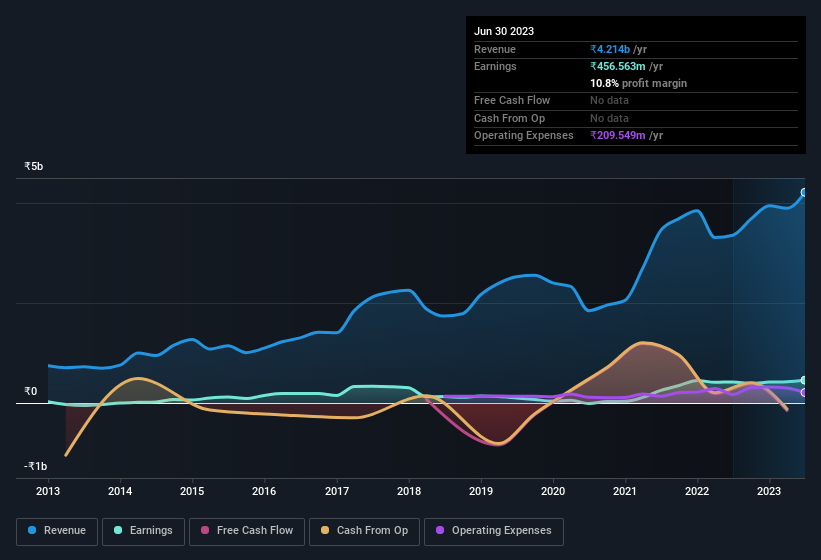
Task: Toggle the Earnings legend button
Action: click(143, 531)
